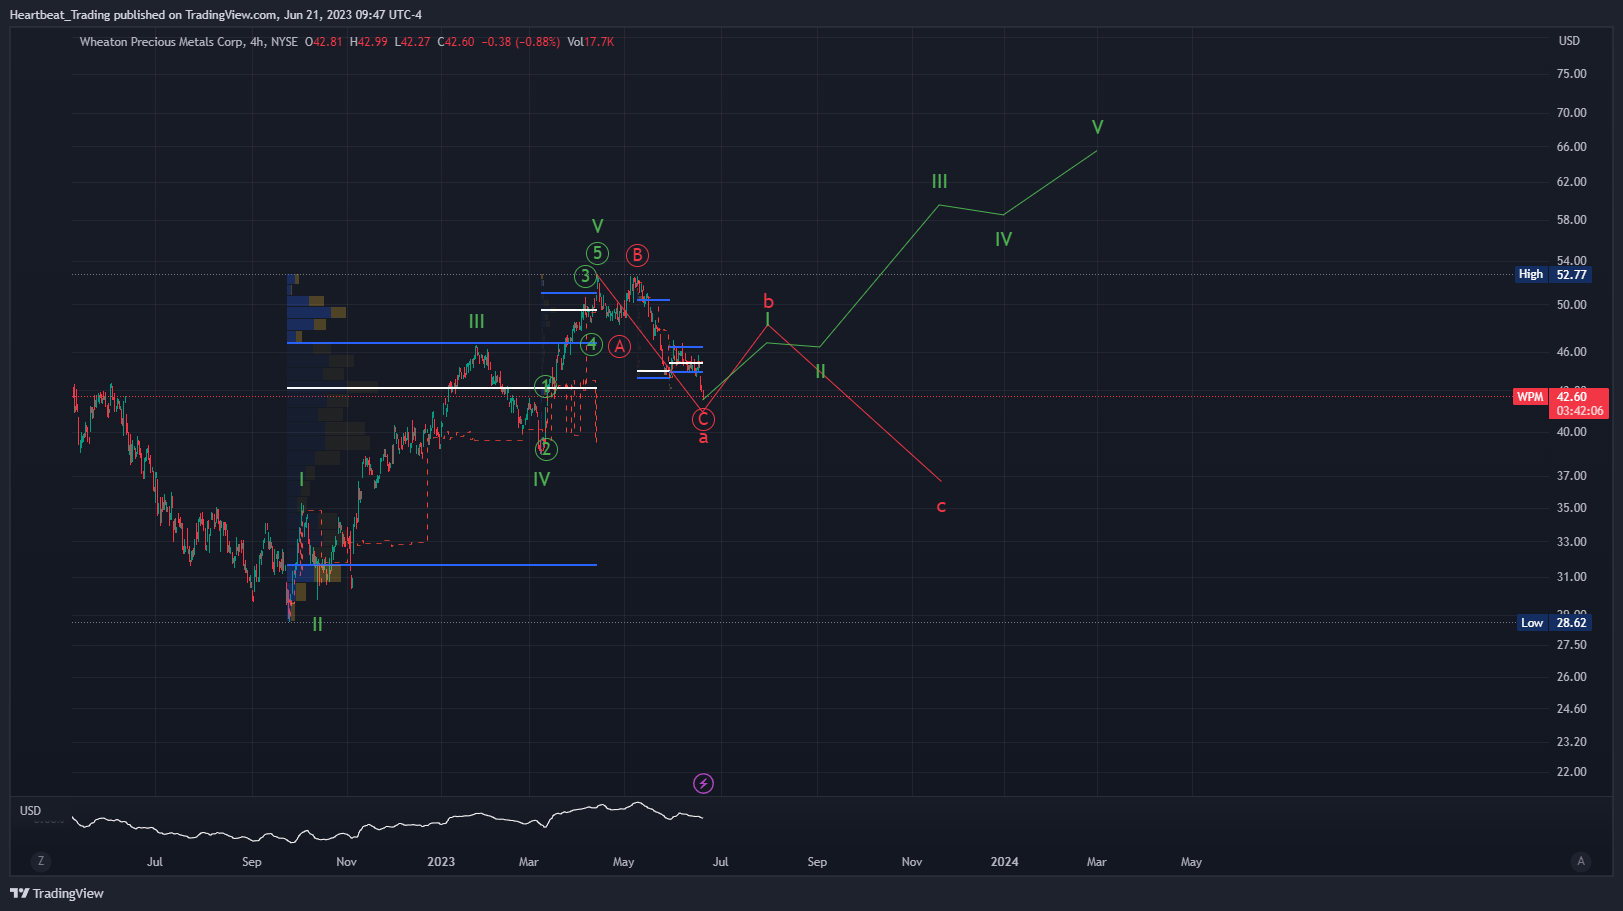Click the Heartbeat_Trading published header text
The height and width of the screenshot is (911, 1623).
pos(216,15)
